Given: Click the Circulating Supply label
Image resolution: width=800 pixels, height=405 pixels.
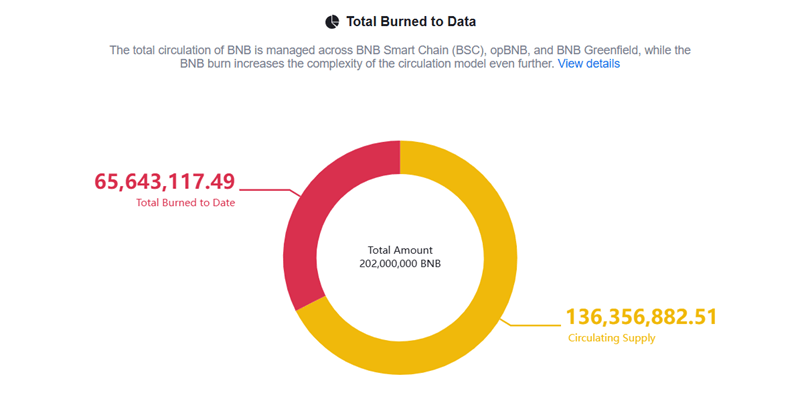Looking at the screenshot, I should pos(612,339).
